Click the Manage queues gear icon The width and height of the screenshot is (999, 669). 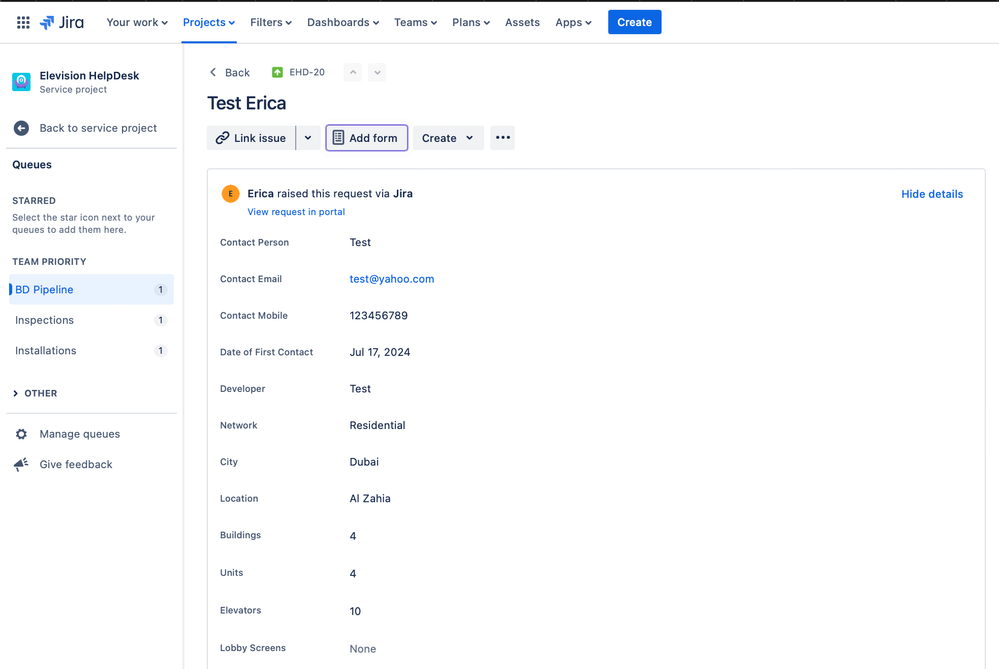21,434
